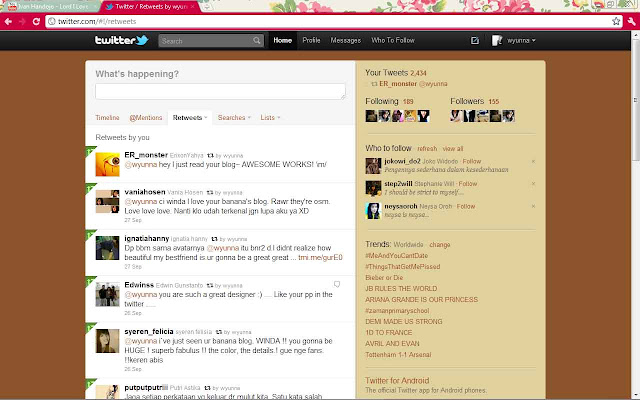Click the browser back arrow
The image size is (640, 400).
point(8,21)
